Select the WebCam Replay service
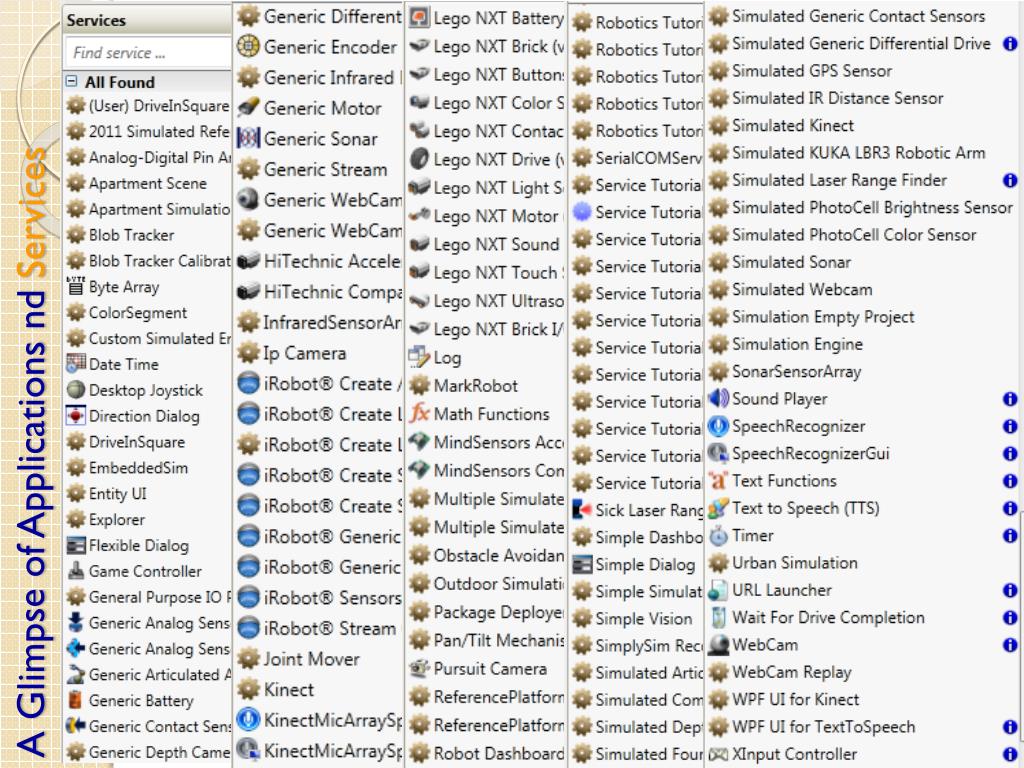The width and height of the screenshot is (1024, 768). (x=792, y=672)
